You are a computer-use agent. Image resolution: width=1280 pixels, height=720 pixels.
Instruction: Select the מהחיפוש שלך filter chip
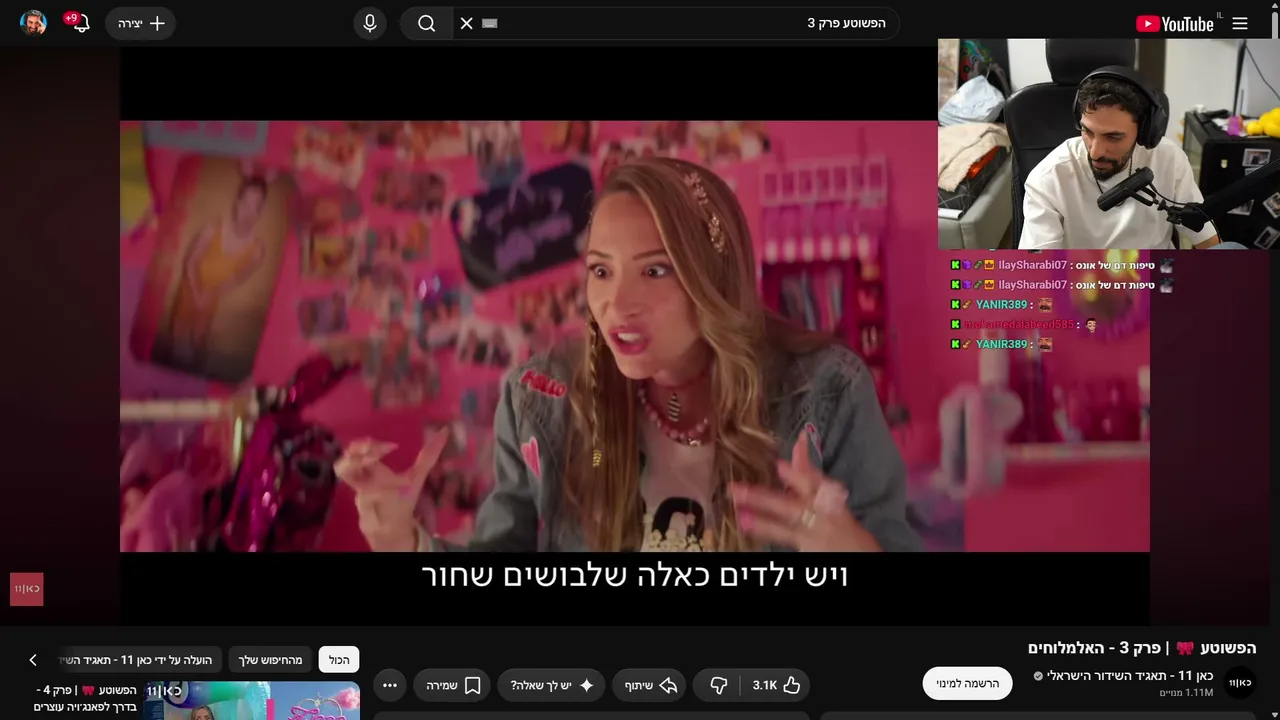(x=269, y=660)
